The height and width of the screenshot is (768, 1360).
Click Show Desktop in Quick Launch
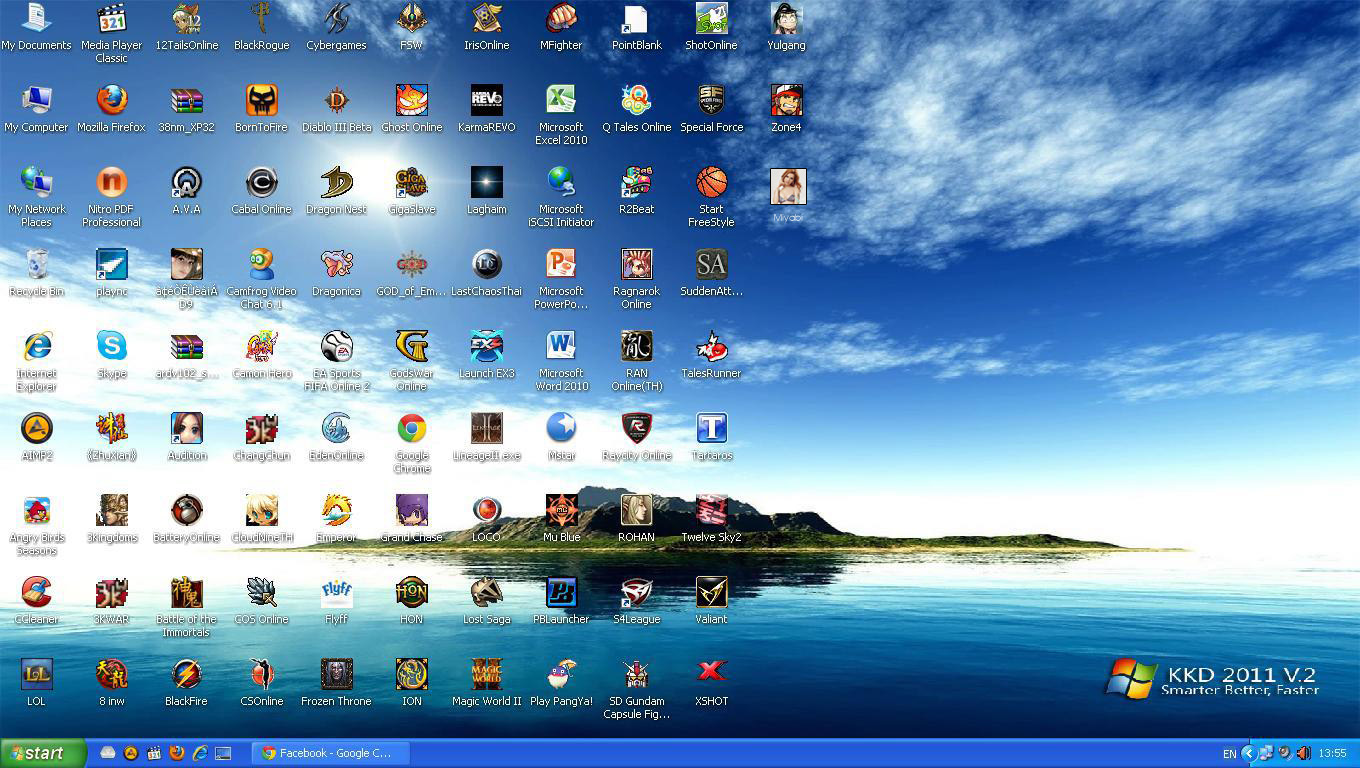click(x=223, y=753)
